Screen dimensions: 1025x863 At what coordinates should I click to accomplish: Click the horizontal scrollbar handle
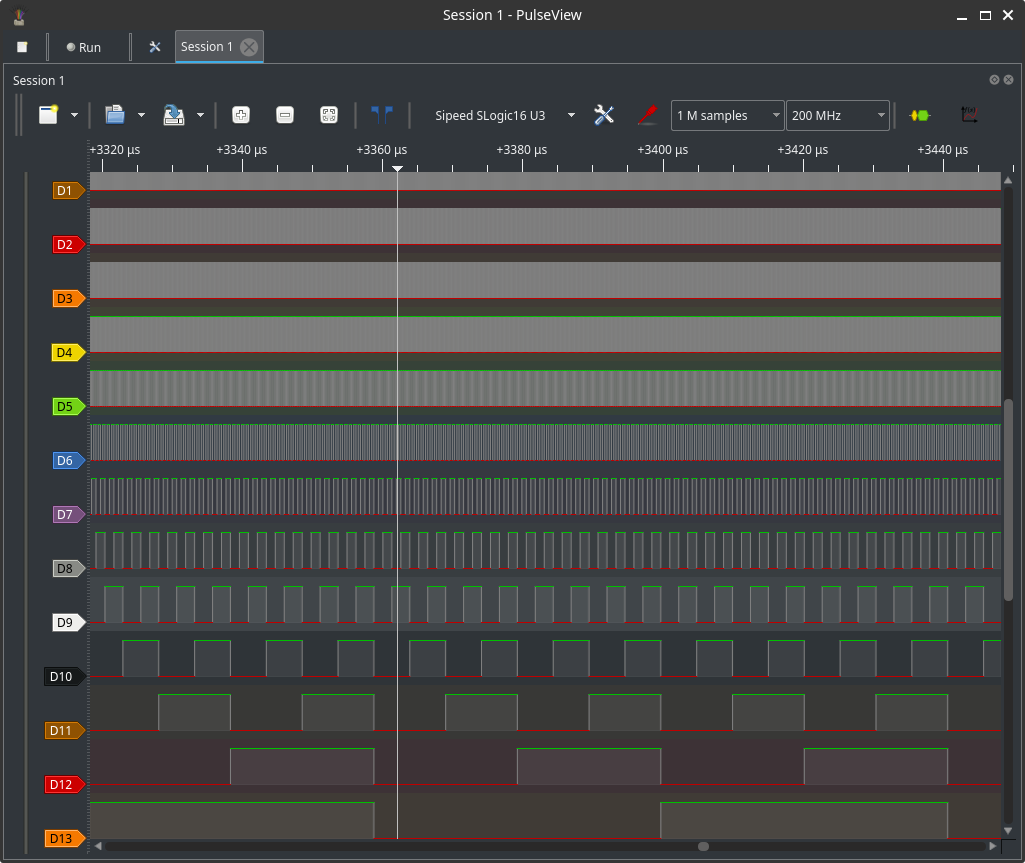pos(703,846)
